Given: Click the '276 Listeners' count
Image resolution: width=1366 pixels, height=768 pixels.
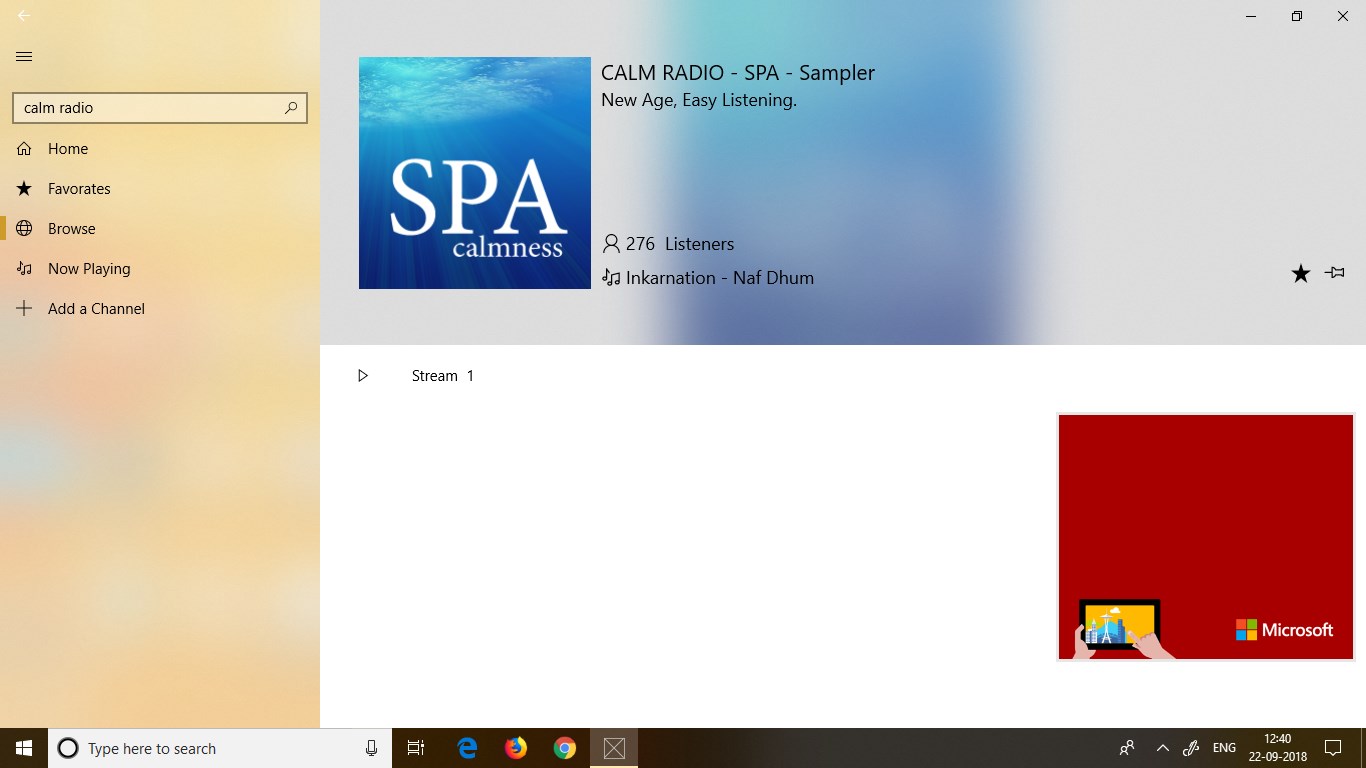Looking at the screenshot, I should tap(680, 244).
